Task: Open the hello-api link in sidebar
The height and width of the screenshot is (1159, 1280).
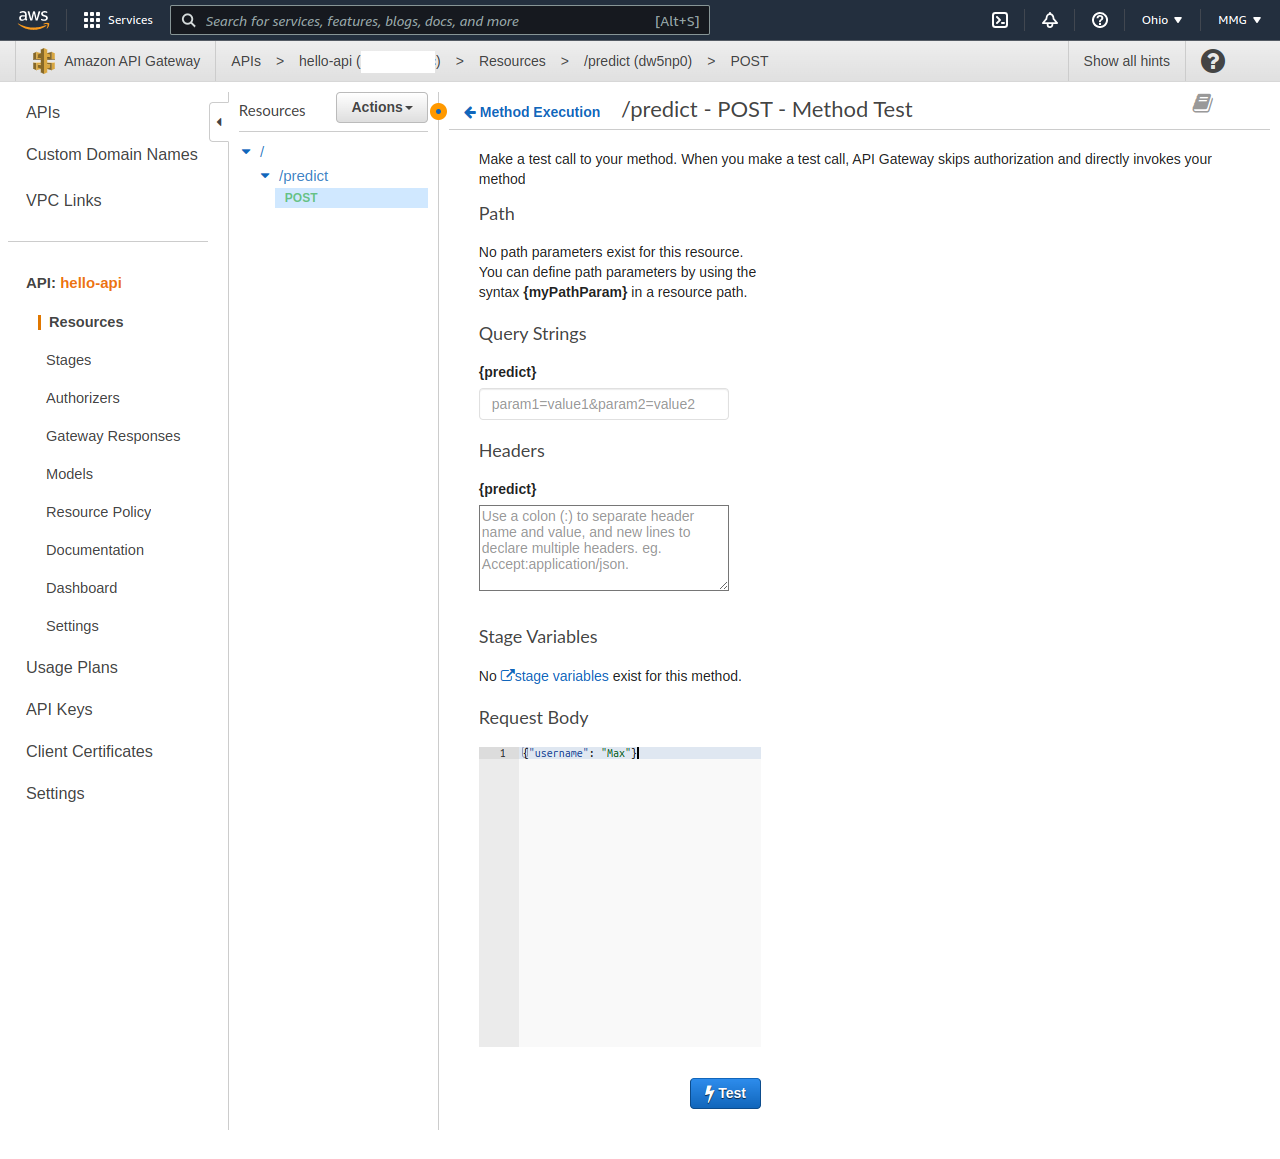Action: [91, 283]
